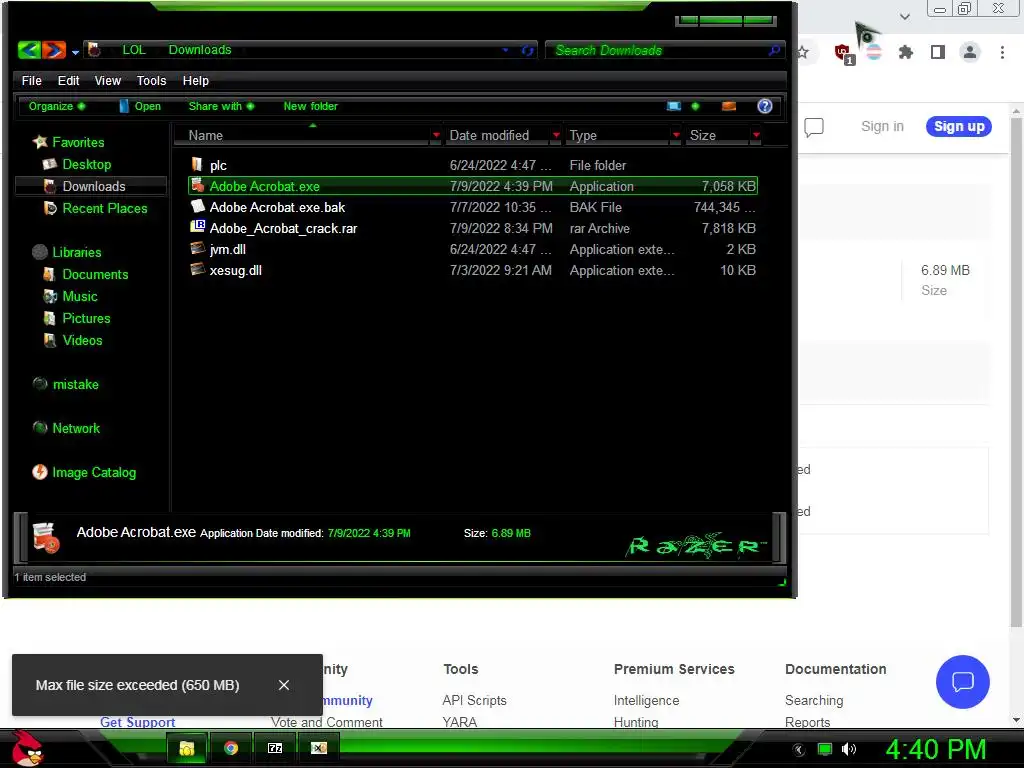Viewport: 1024px width, 768px height.
Task: Open the Tools menu
Action: tap(152, 80)
